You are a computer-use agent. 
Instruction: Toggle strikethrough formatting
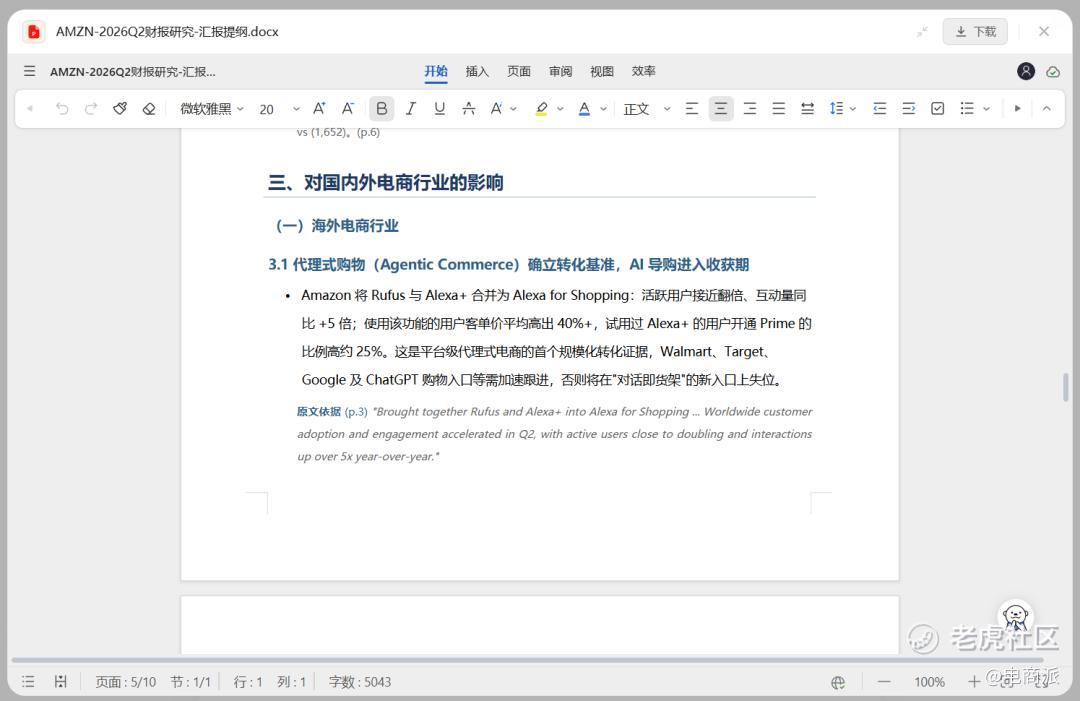coord(468,108)
